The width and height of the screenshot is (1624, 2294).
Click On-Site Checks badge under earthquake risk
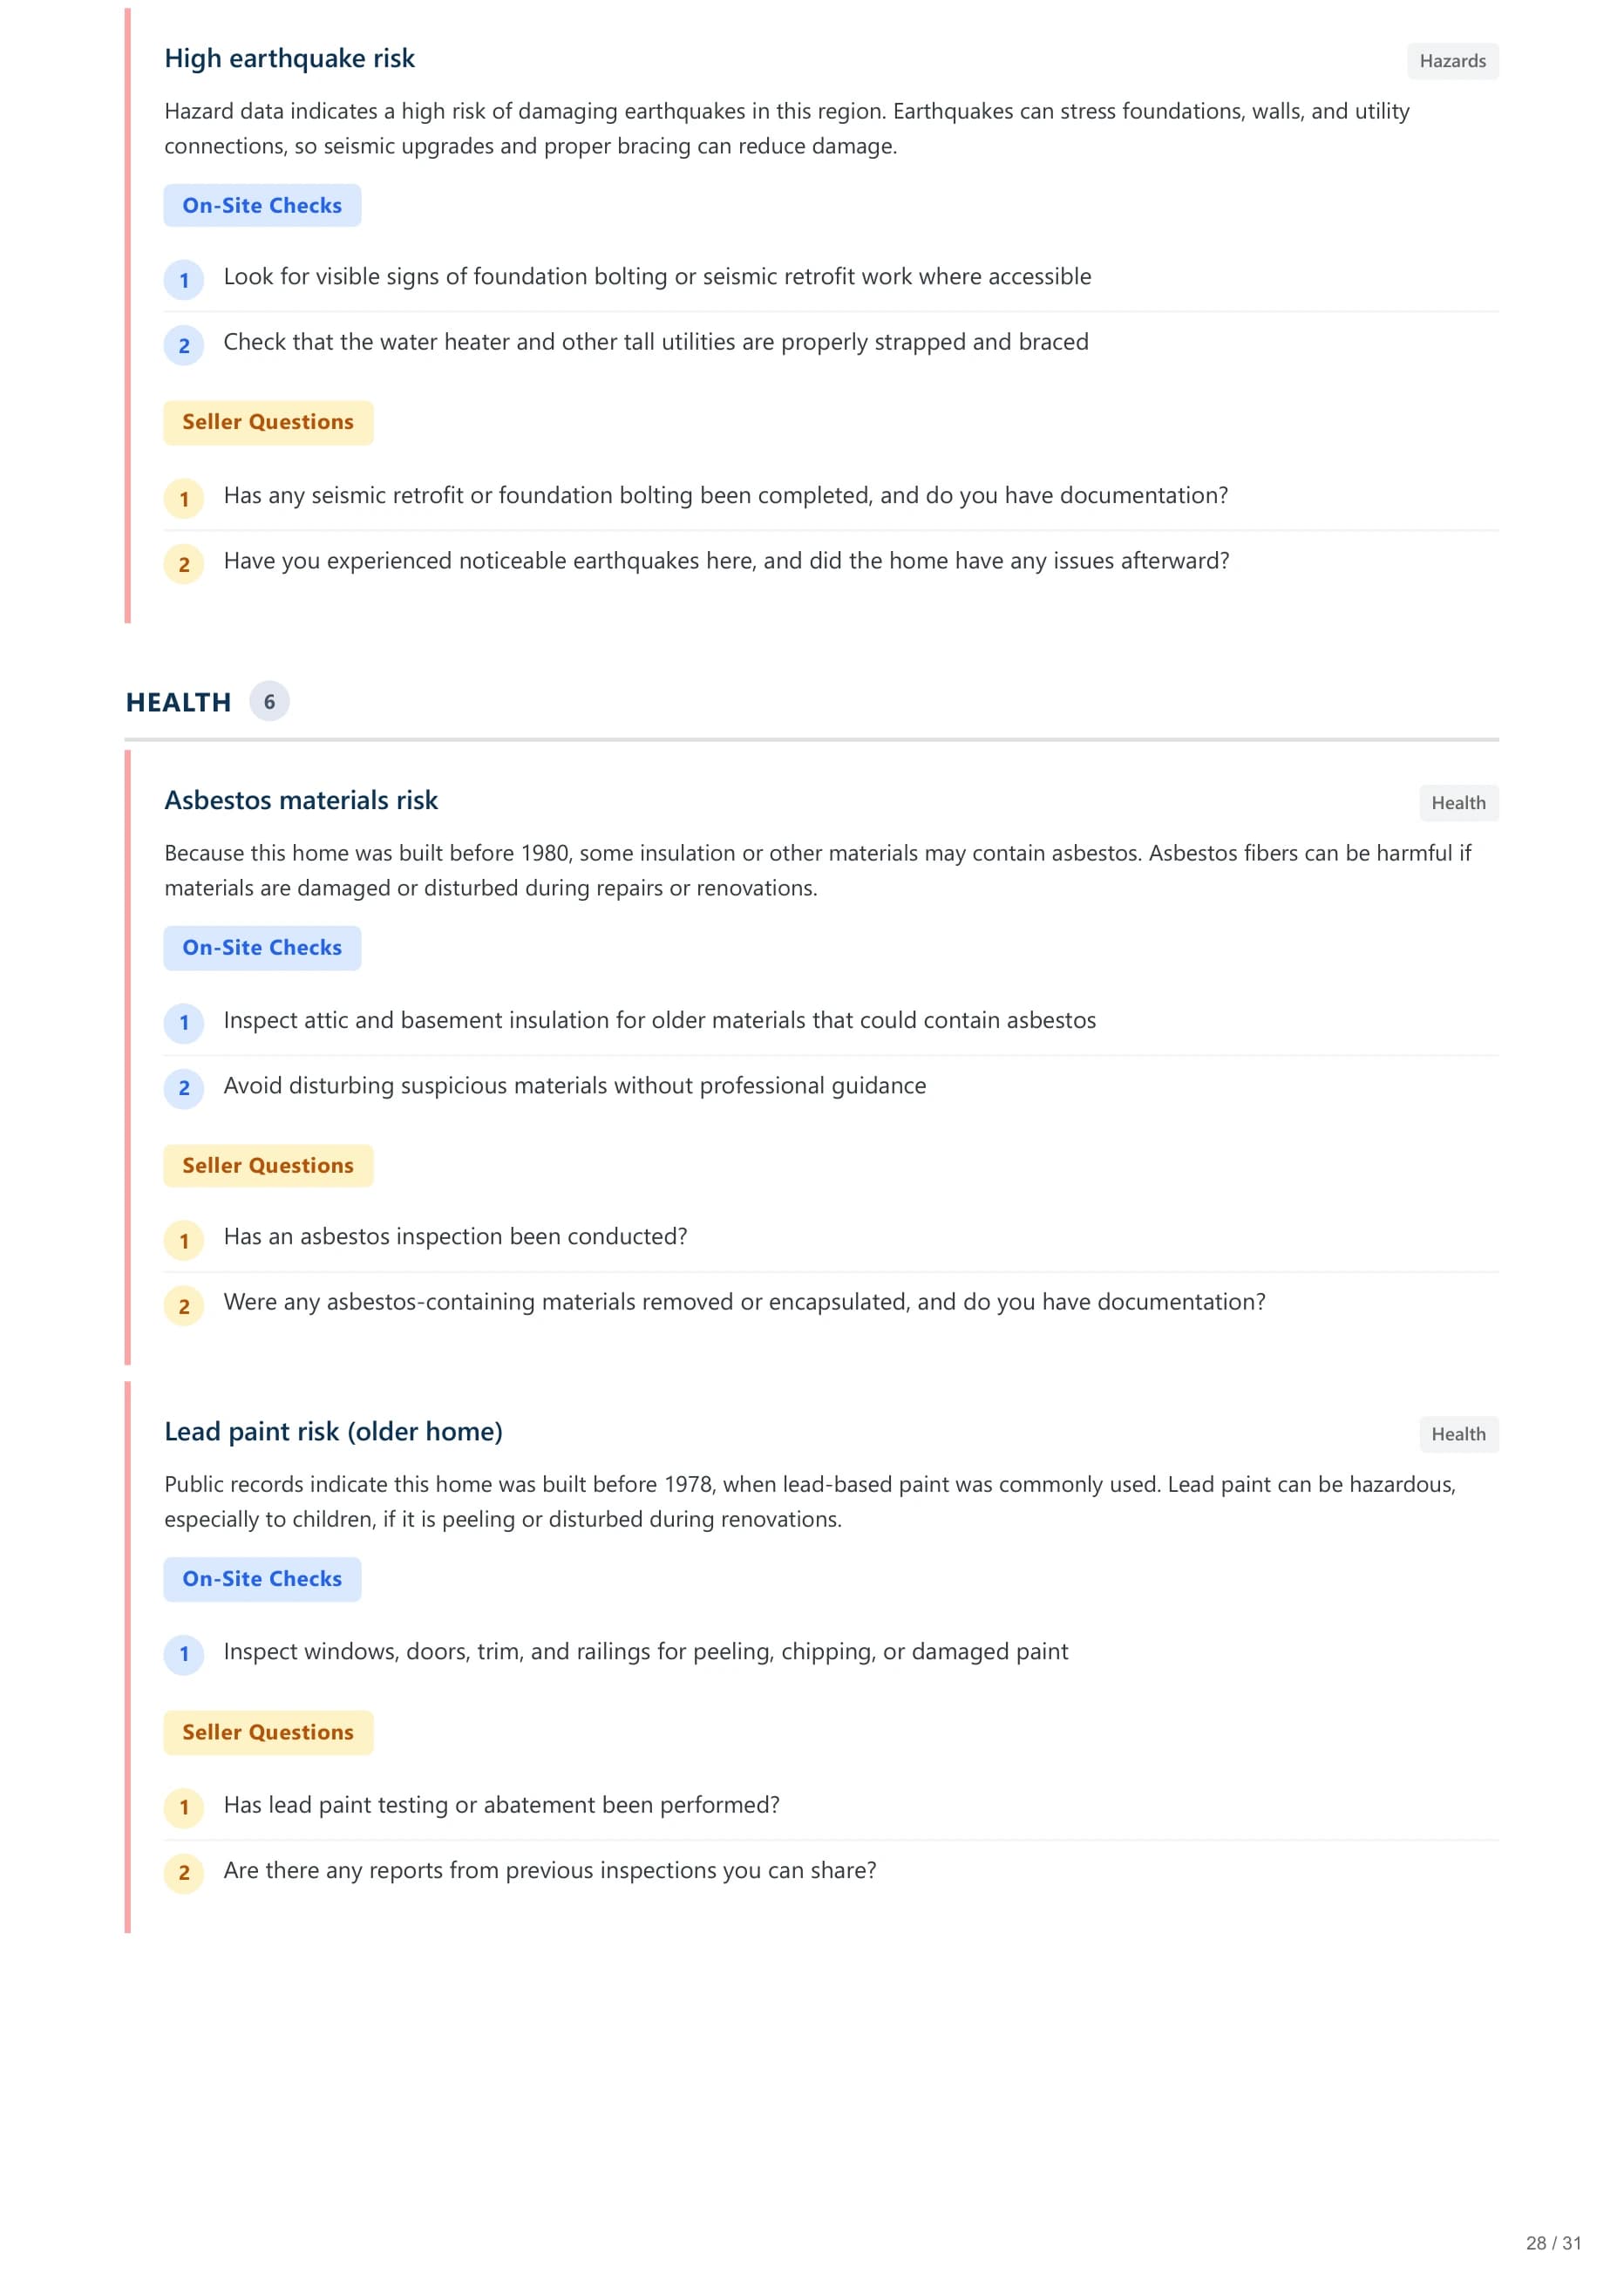tap(262, 205)
